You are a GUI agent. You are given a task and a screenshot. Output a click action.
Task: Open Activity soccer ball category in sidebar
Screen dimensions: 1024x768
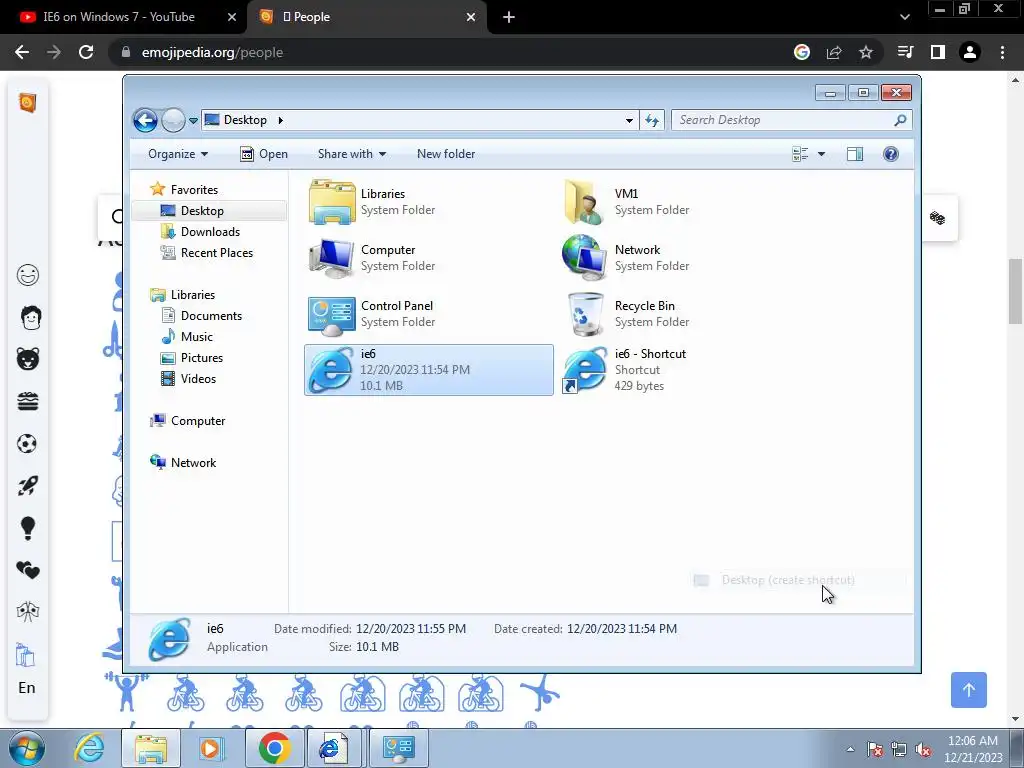click(27, 444)
